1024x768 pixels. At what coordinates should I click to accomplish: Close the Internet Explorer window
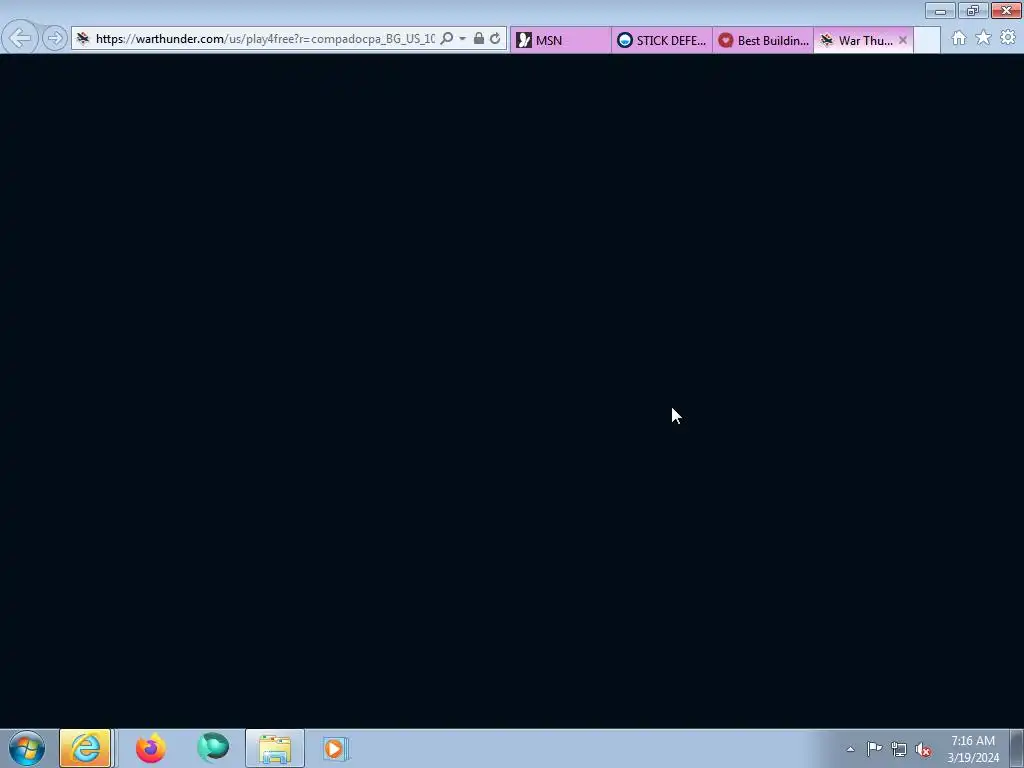[1006, 10]
